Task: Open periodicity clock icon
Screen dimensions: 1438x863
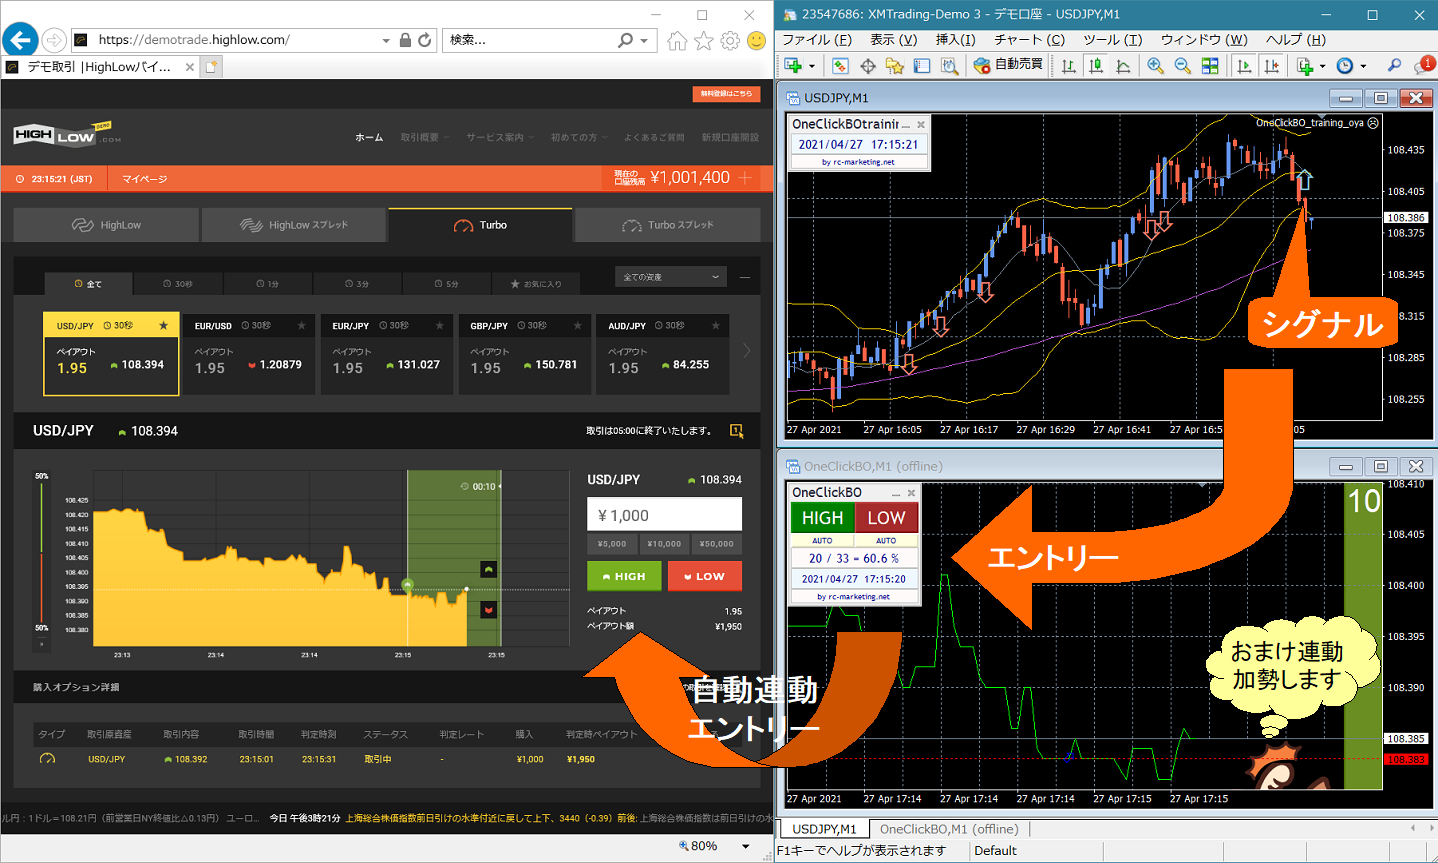Action: pyautogui.click(x=1345, y=65)
